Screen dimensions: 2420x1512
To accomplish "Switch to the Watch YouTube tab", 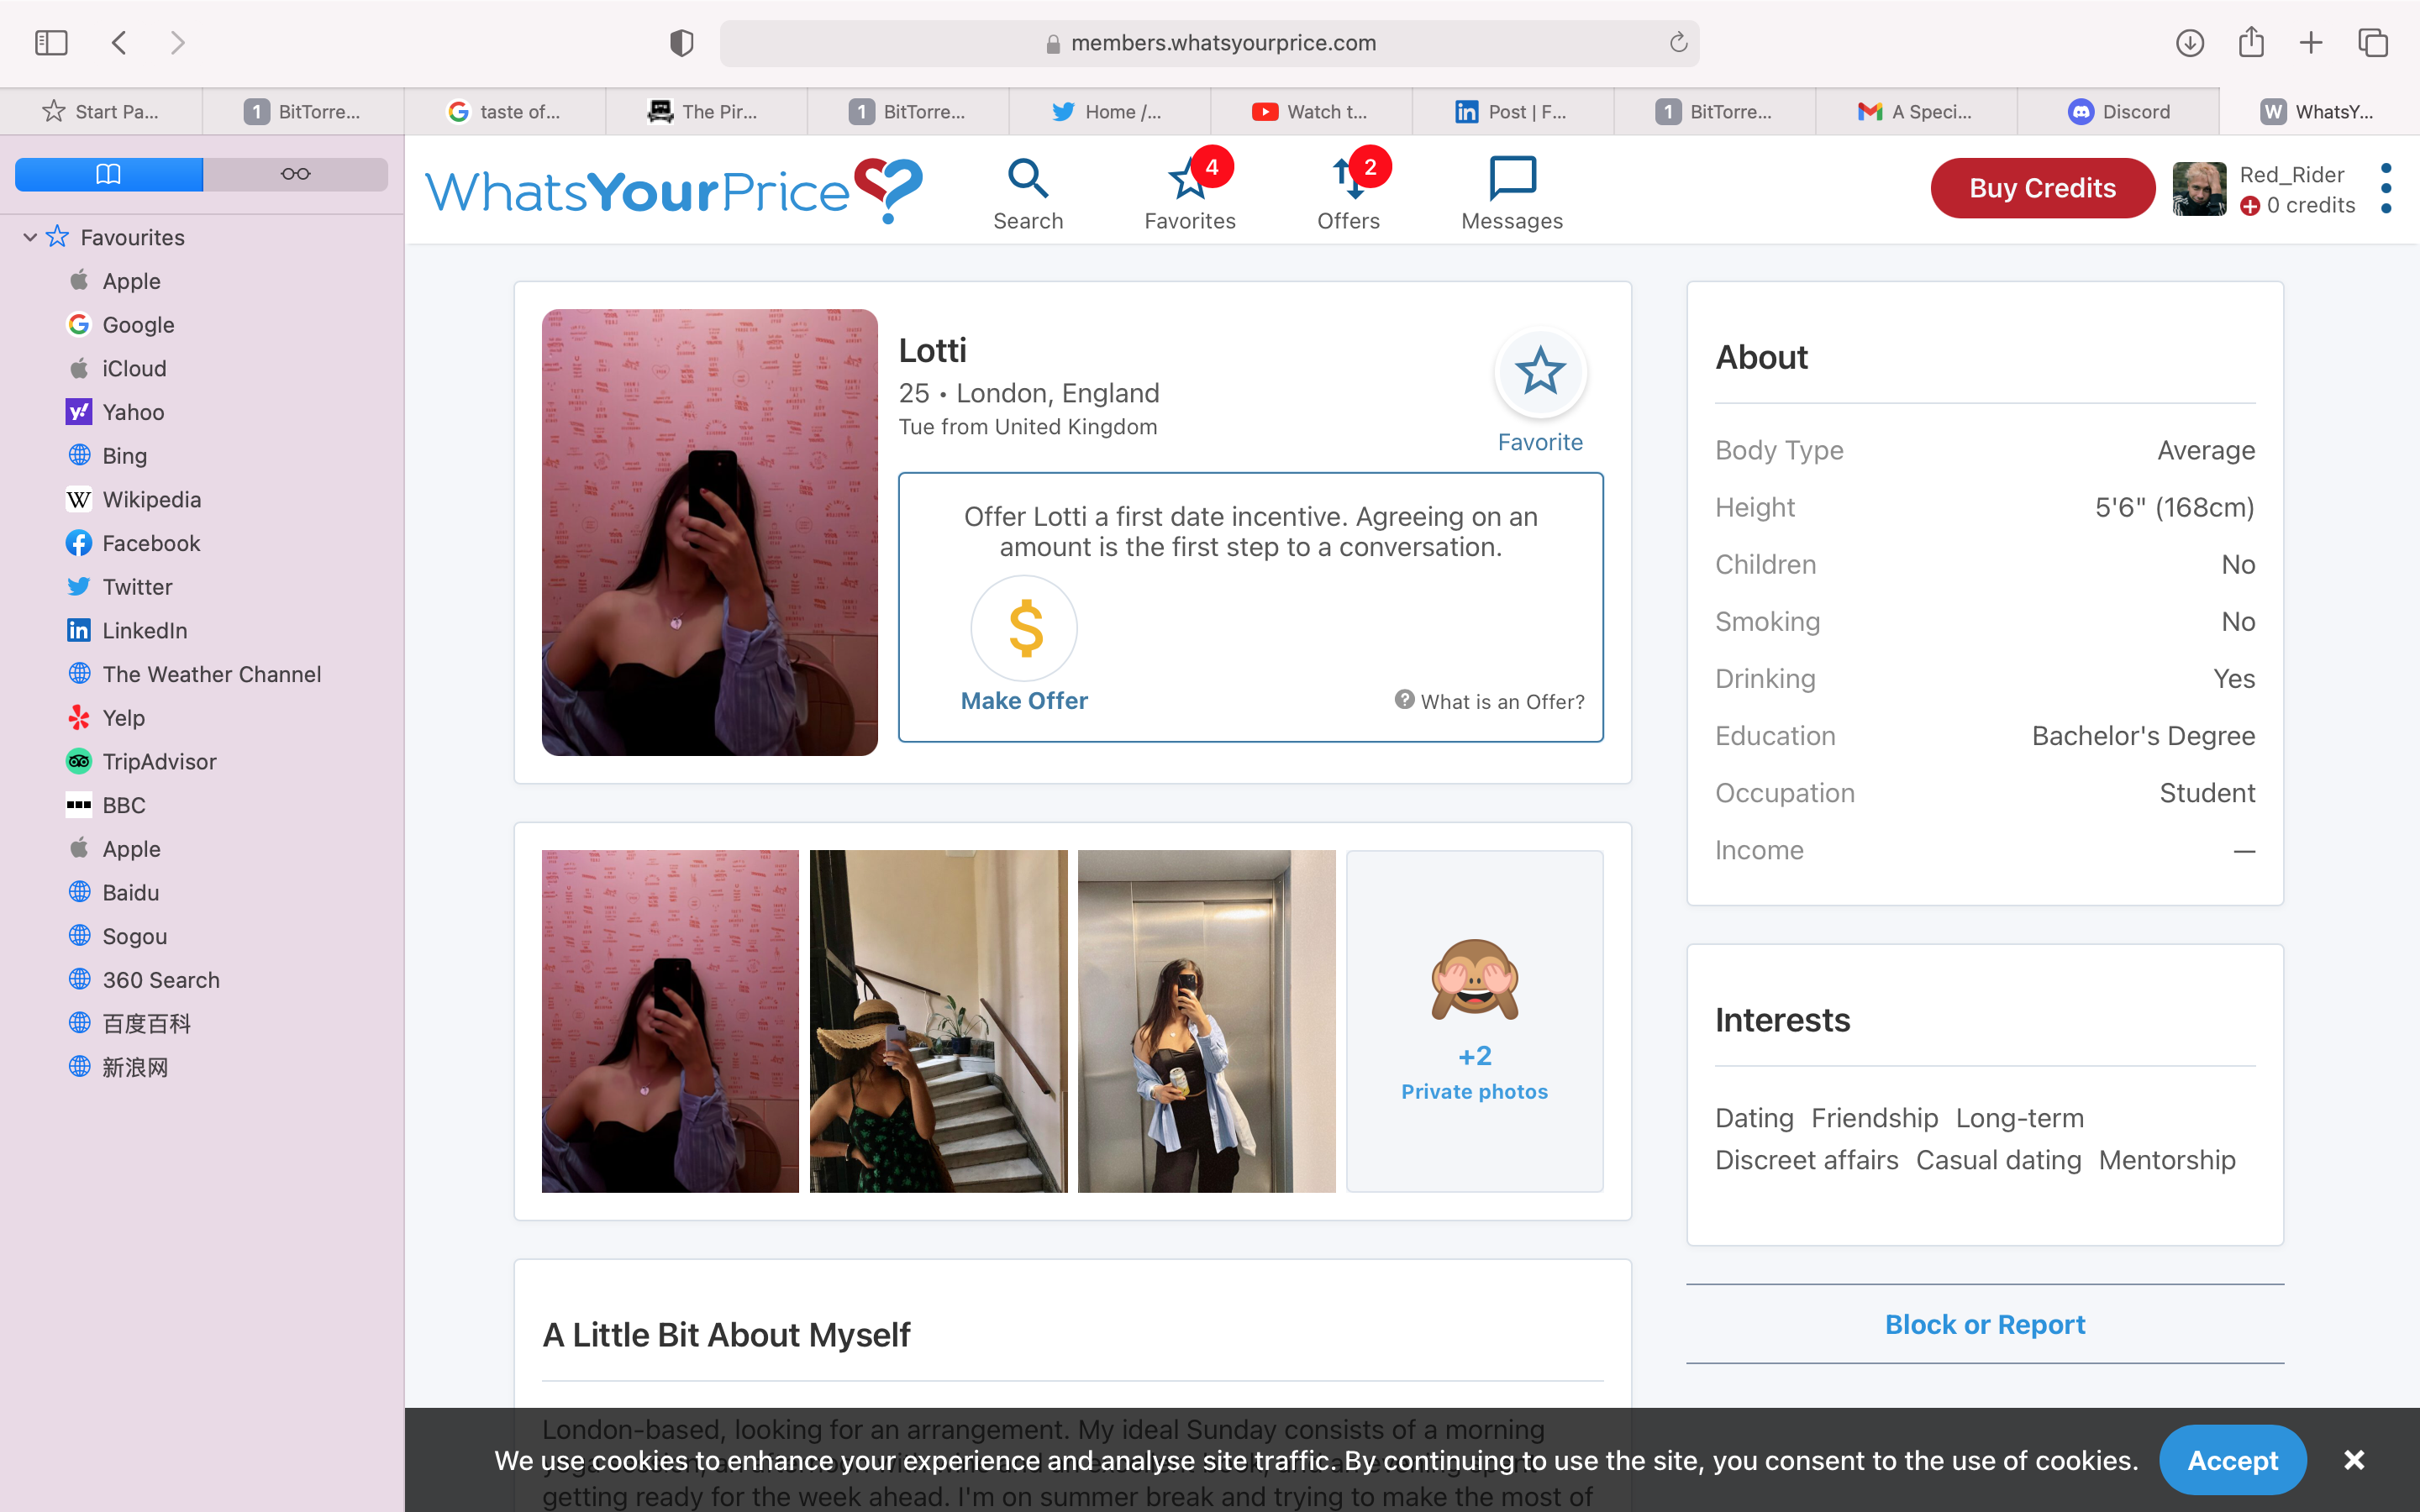I will tap(1310, 112).
